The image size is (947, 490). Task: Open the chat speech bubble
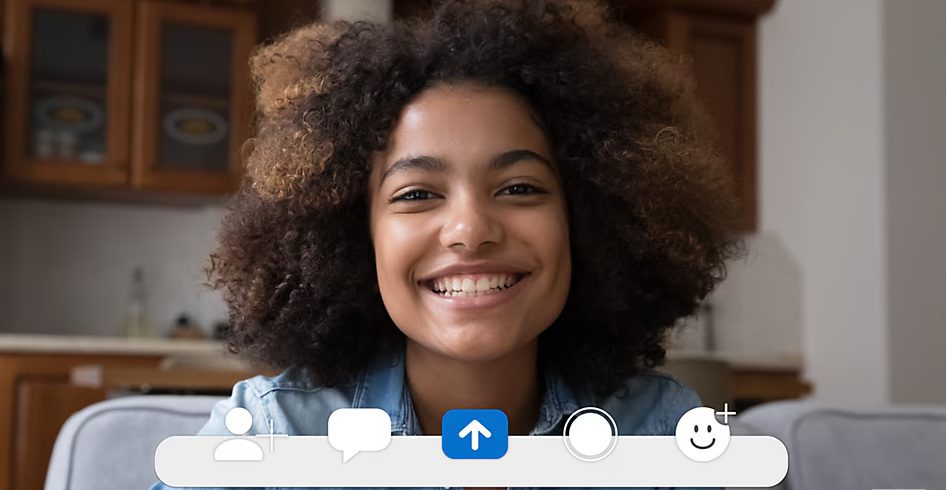pos(359,433)
